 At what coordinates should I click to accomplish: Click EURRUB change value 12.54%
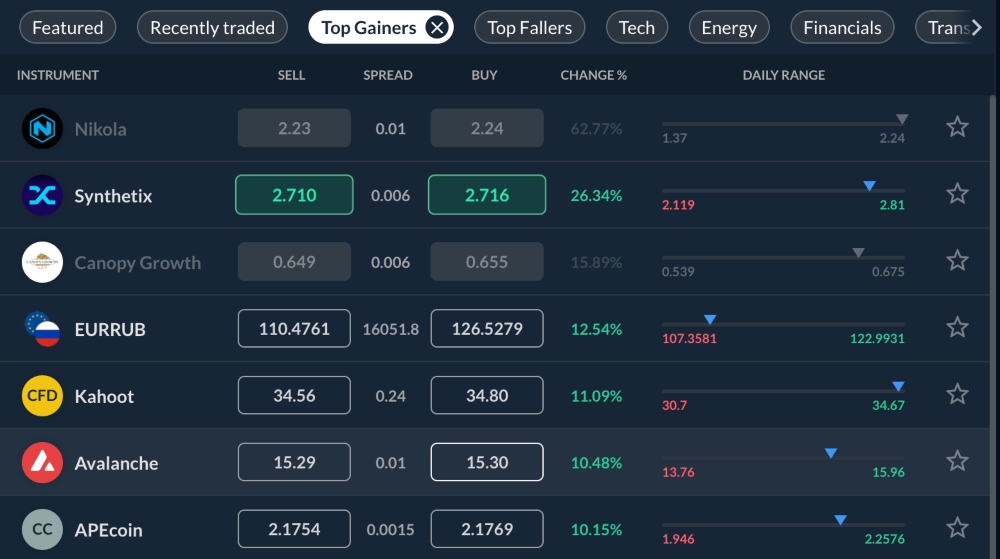coord(596,330)
